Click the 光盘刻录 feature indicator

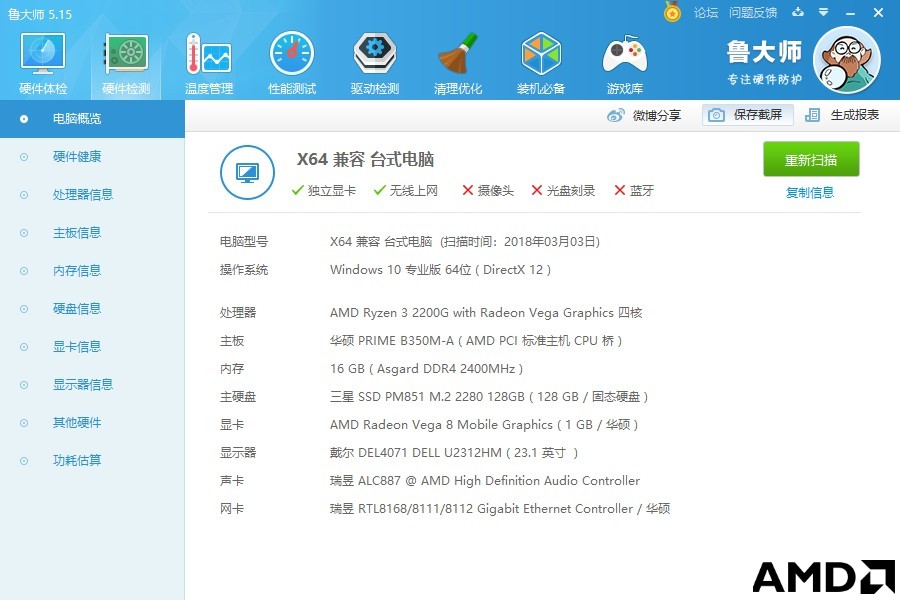coord(563,191)
